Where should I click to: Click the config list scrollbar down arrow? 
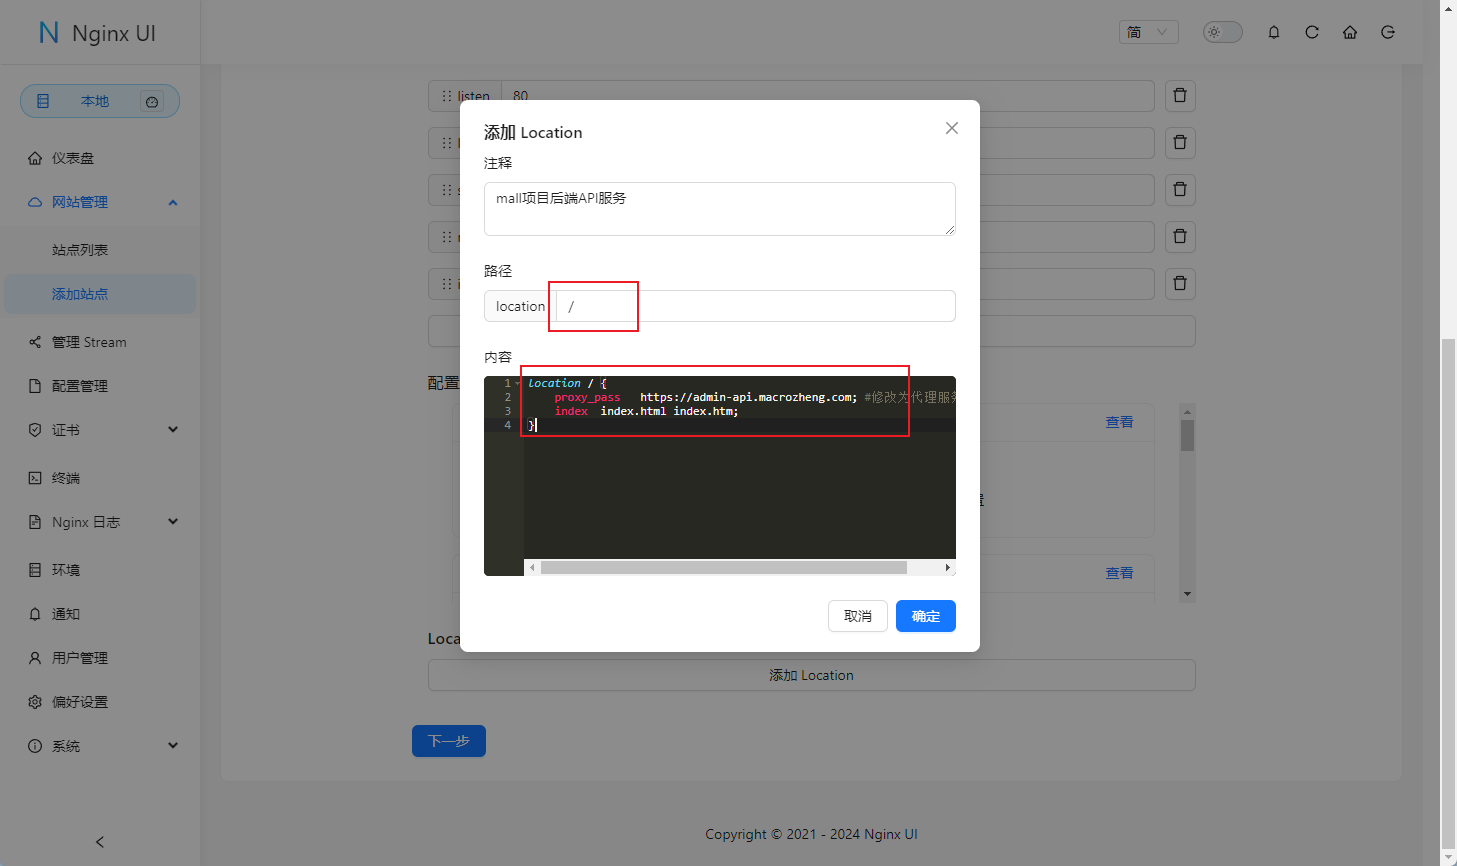click(1188, 594)
